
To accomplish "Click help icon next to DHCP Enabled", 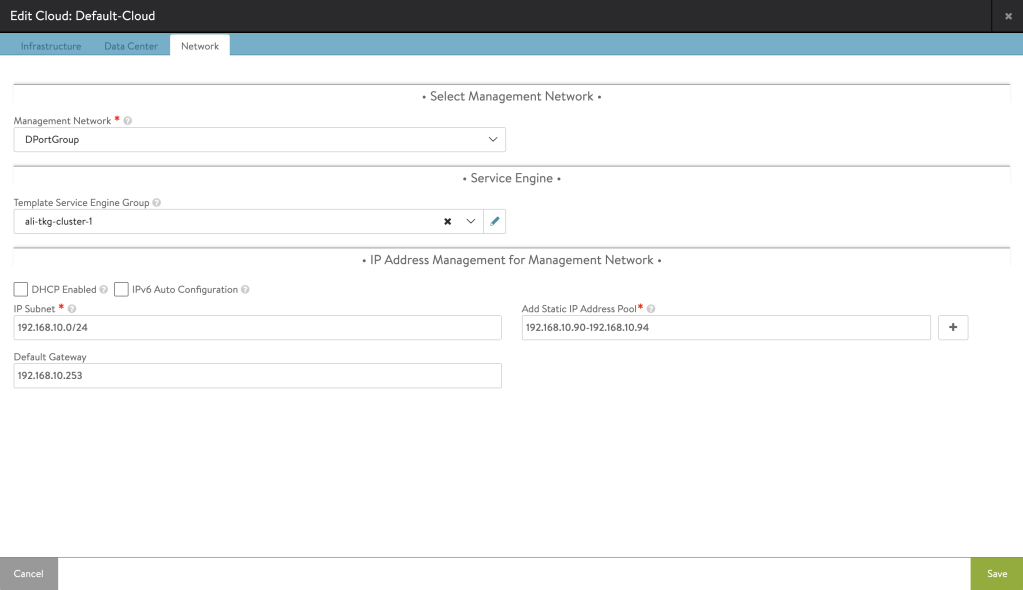I will [104, 290].
